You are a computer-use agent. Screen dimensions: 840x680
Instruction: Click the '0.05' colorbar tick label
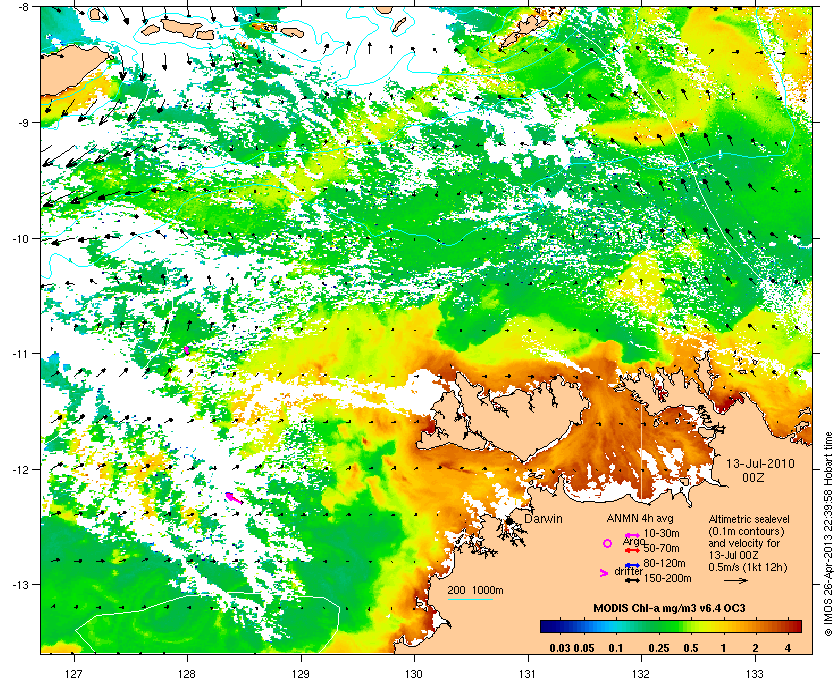pyautogui.click(x=584, y=648)
